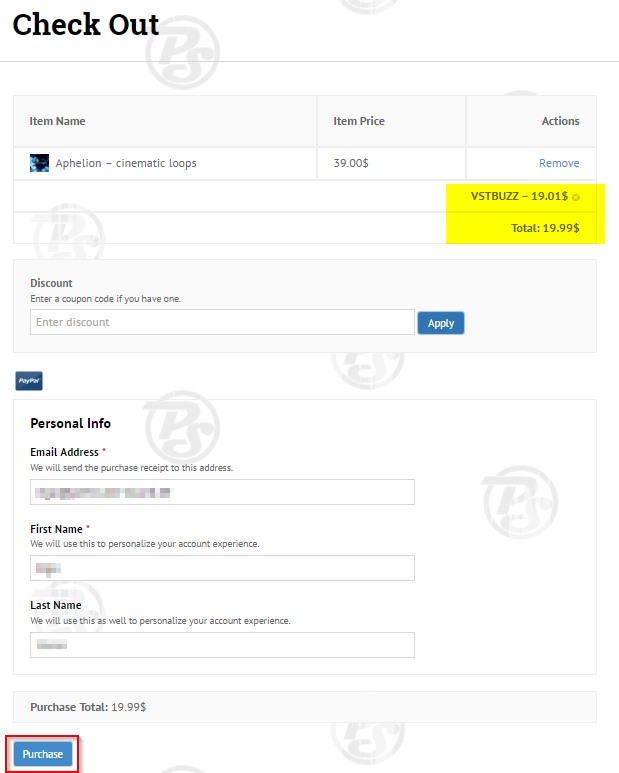Click the Aphelion – cinematic loops item name
Viewport: 619px width, 773px height.
pyautogui.click(x=126, y=163)
